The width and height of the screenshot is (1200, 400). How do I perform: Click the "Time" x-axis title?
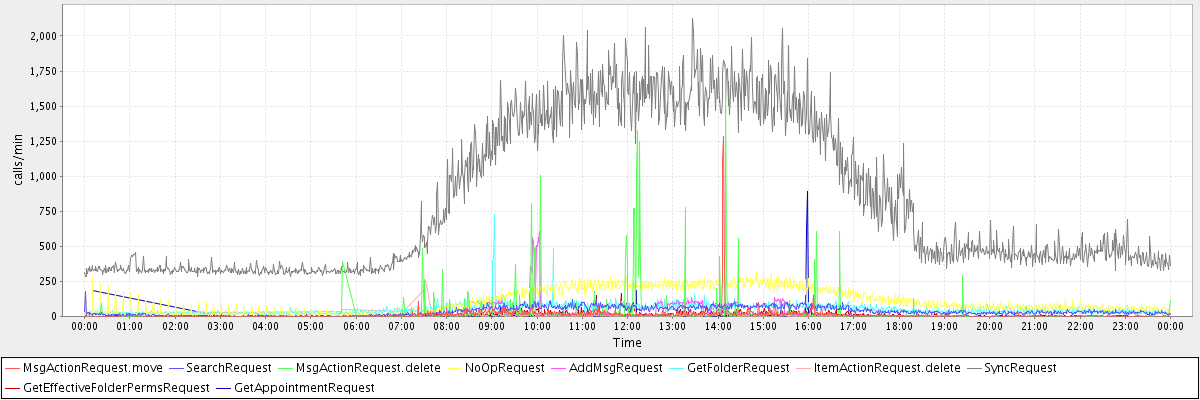click(627, 342)
